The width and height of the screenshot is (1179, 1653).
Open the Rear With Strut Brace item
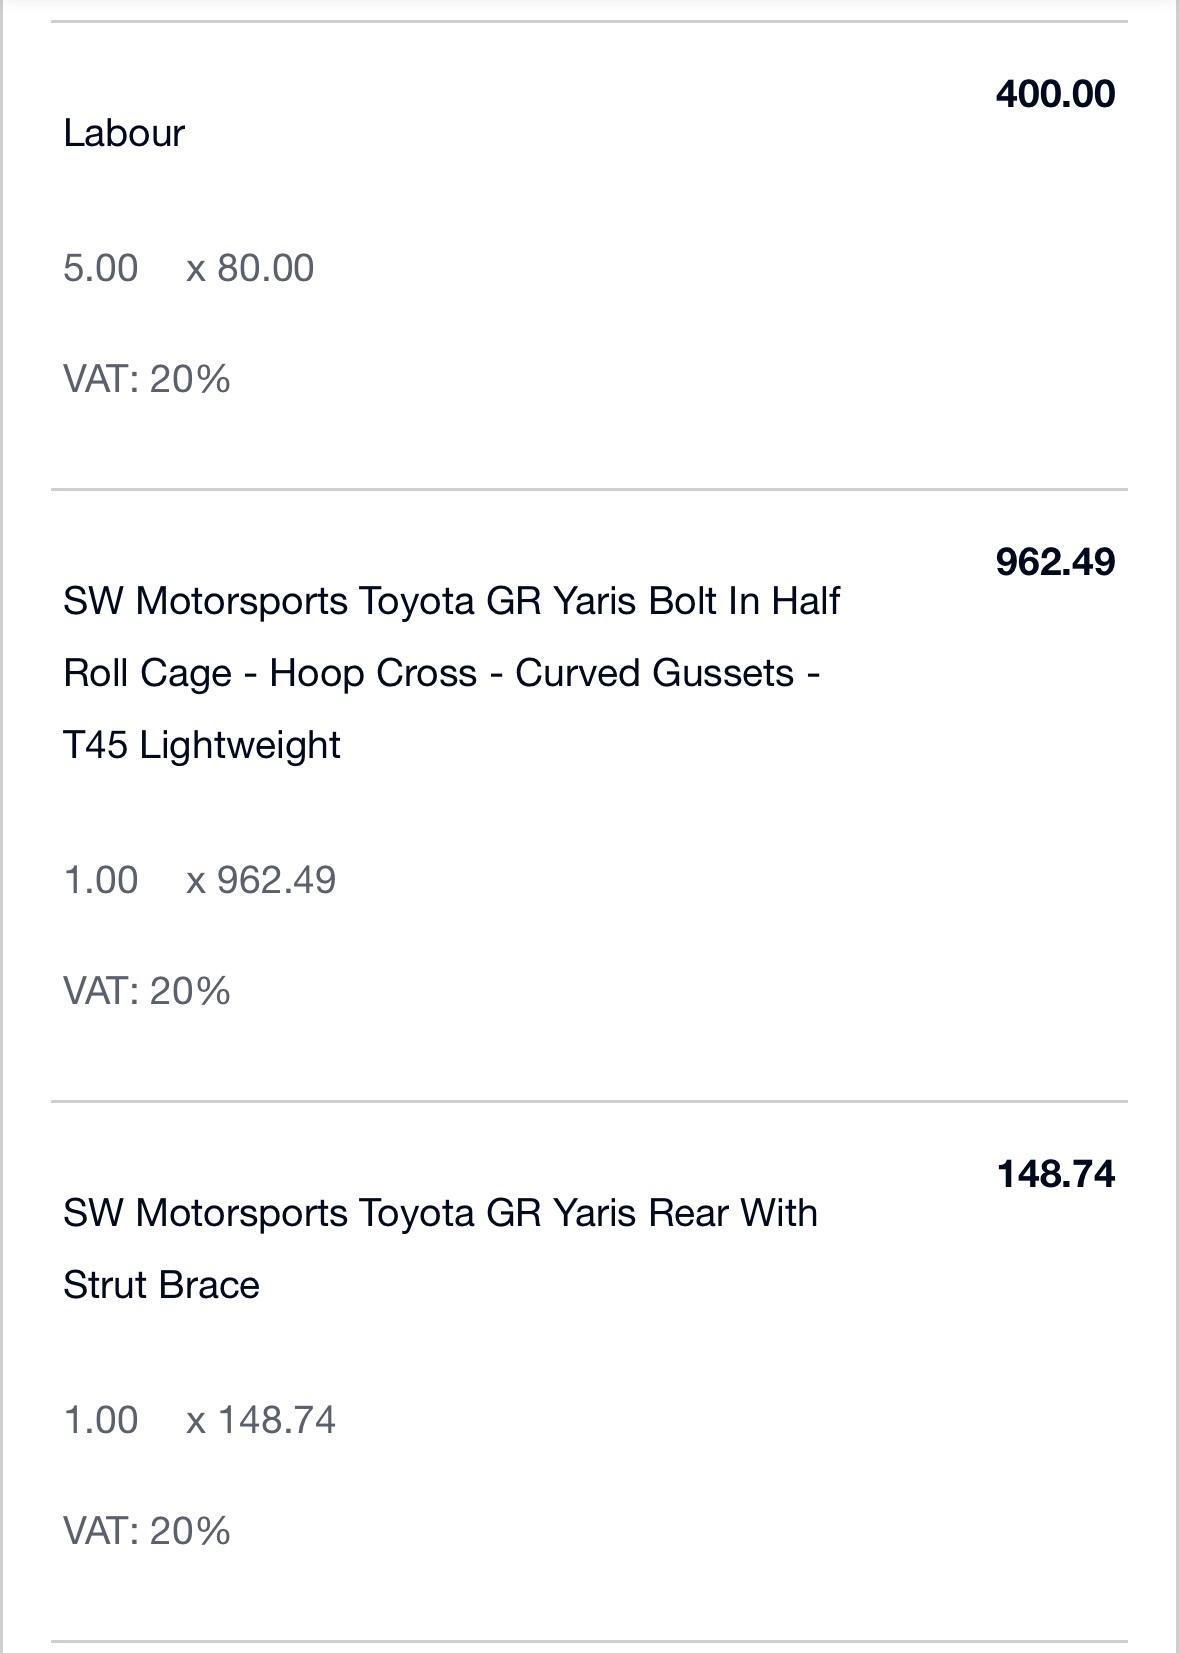click(x=441, y=1249)
